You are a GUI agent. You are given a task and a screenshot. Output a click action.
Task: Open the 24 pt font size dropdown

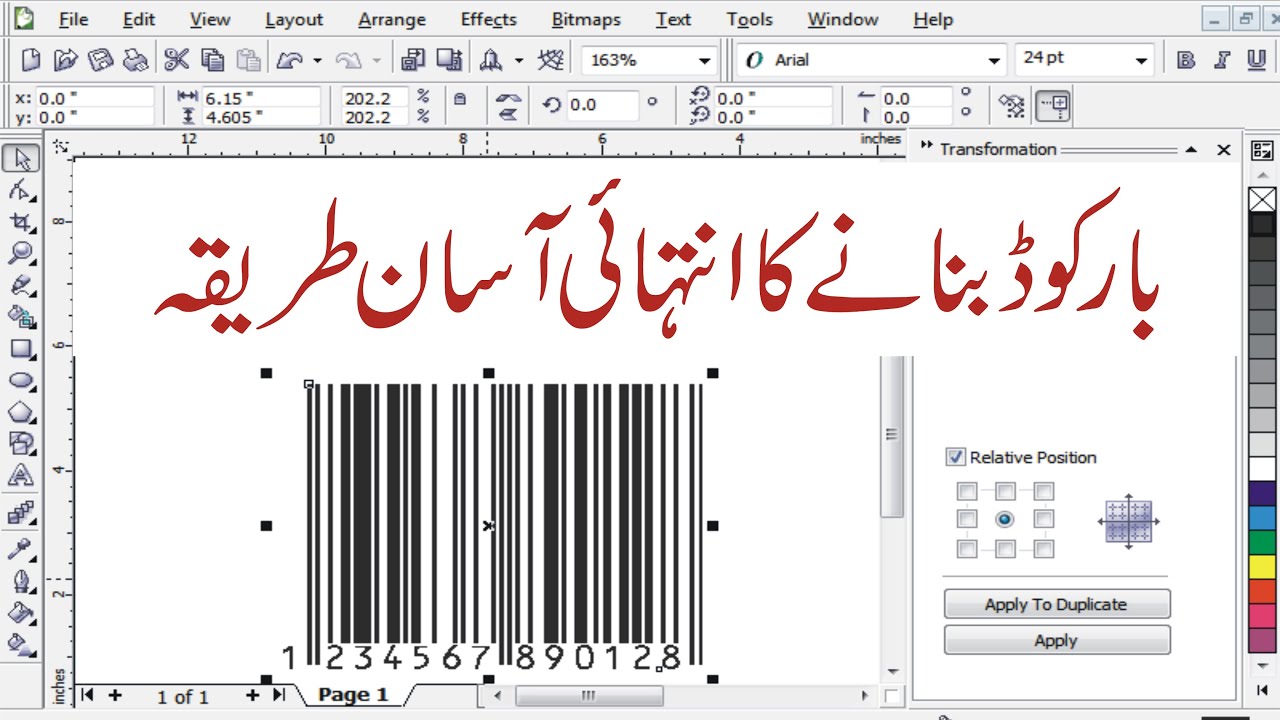click(1141, 61)
